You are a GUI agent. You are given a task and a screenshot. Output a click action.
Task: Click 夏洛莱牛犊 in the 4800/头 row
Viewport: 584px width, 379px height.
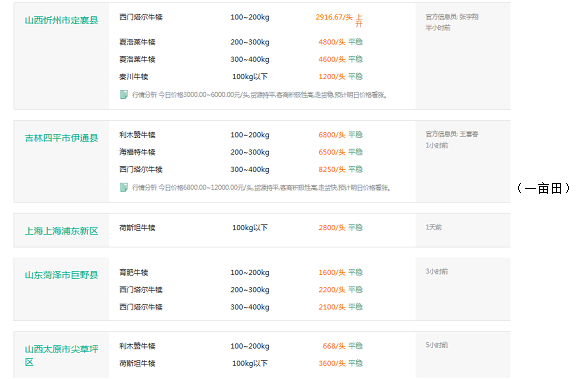(137, 42)
